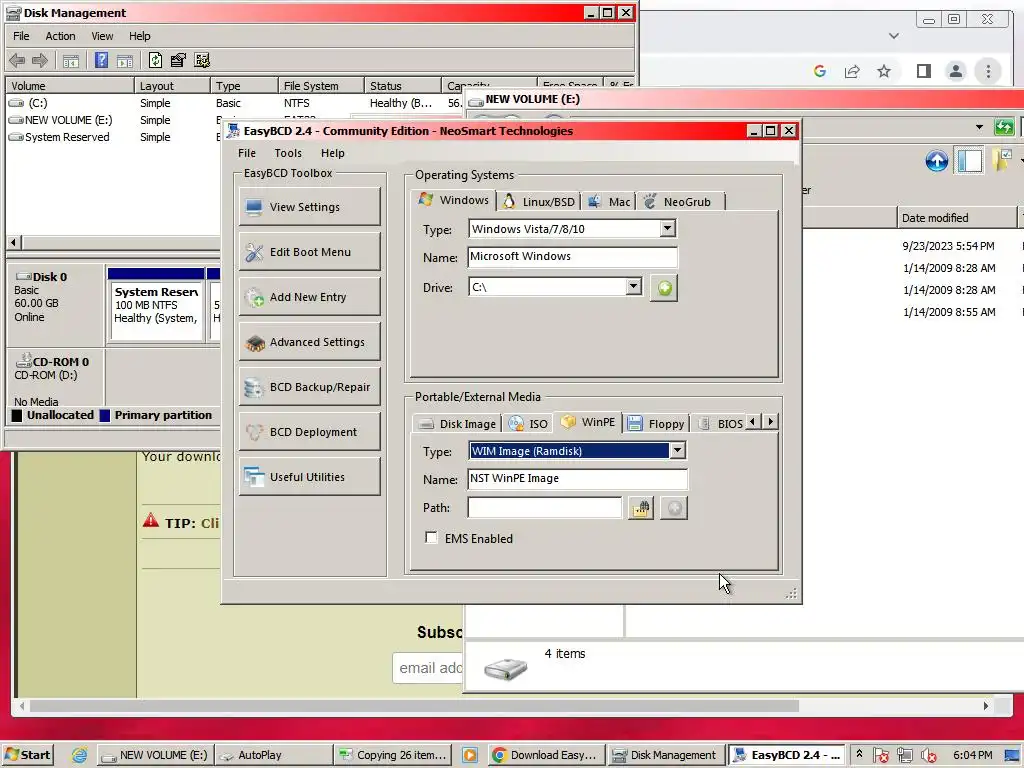
Task: Click the greyed add WinPE entry icon
Action: (x=674, y=508)
